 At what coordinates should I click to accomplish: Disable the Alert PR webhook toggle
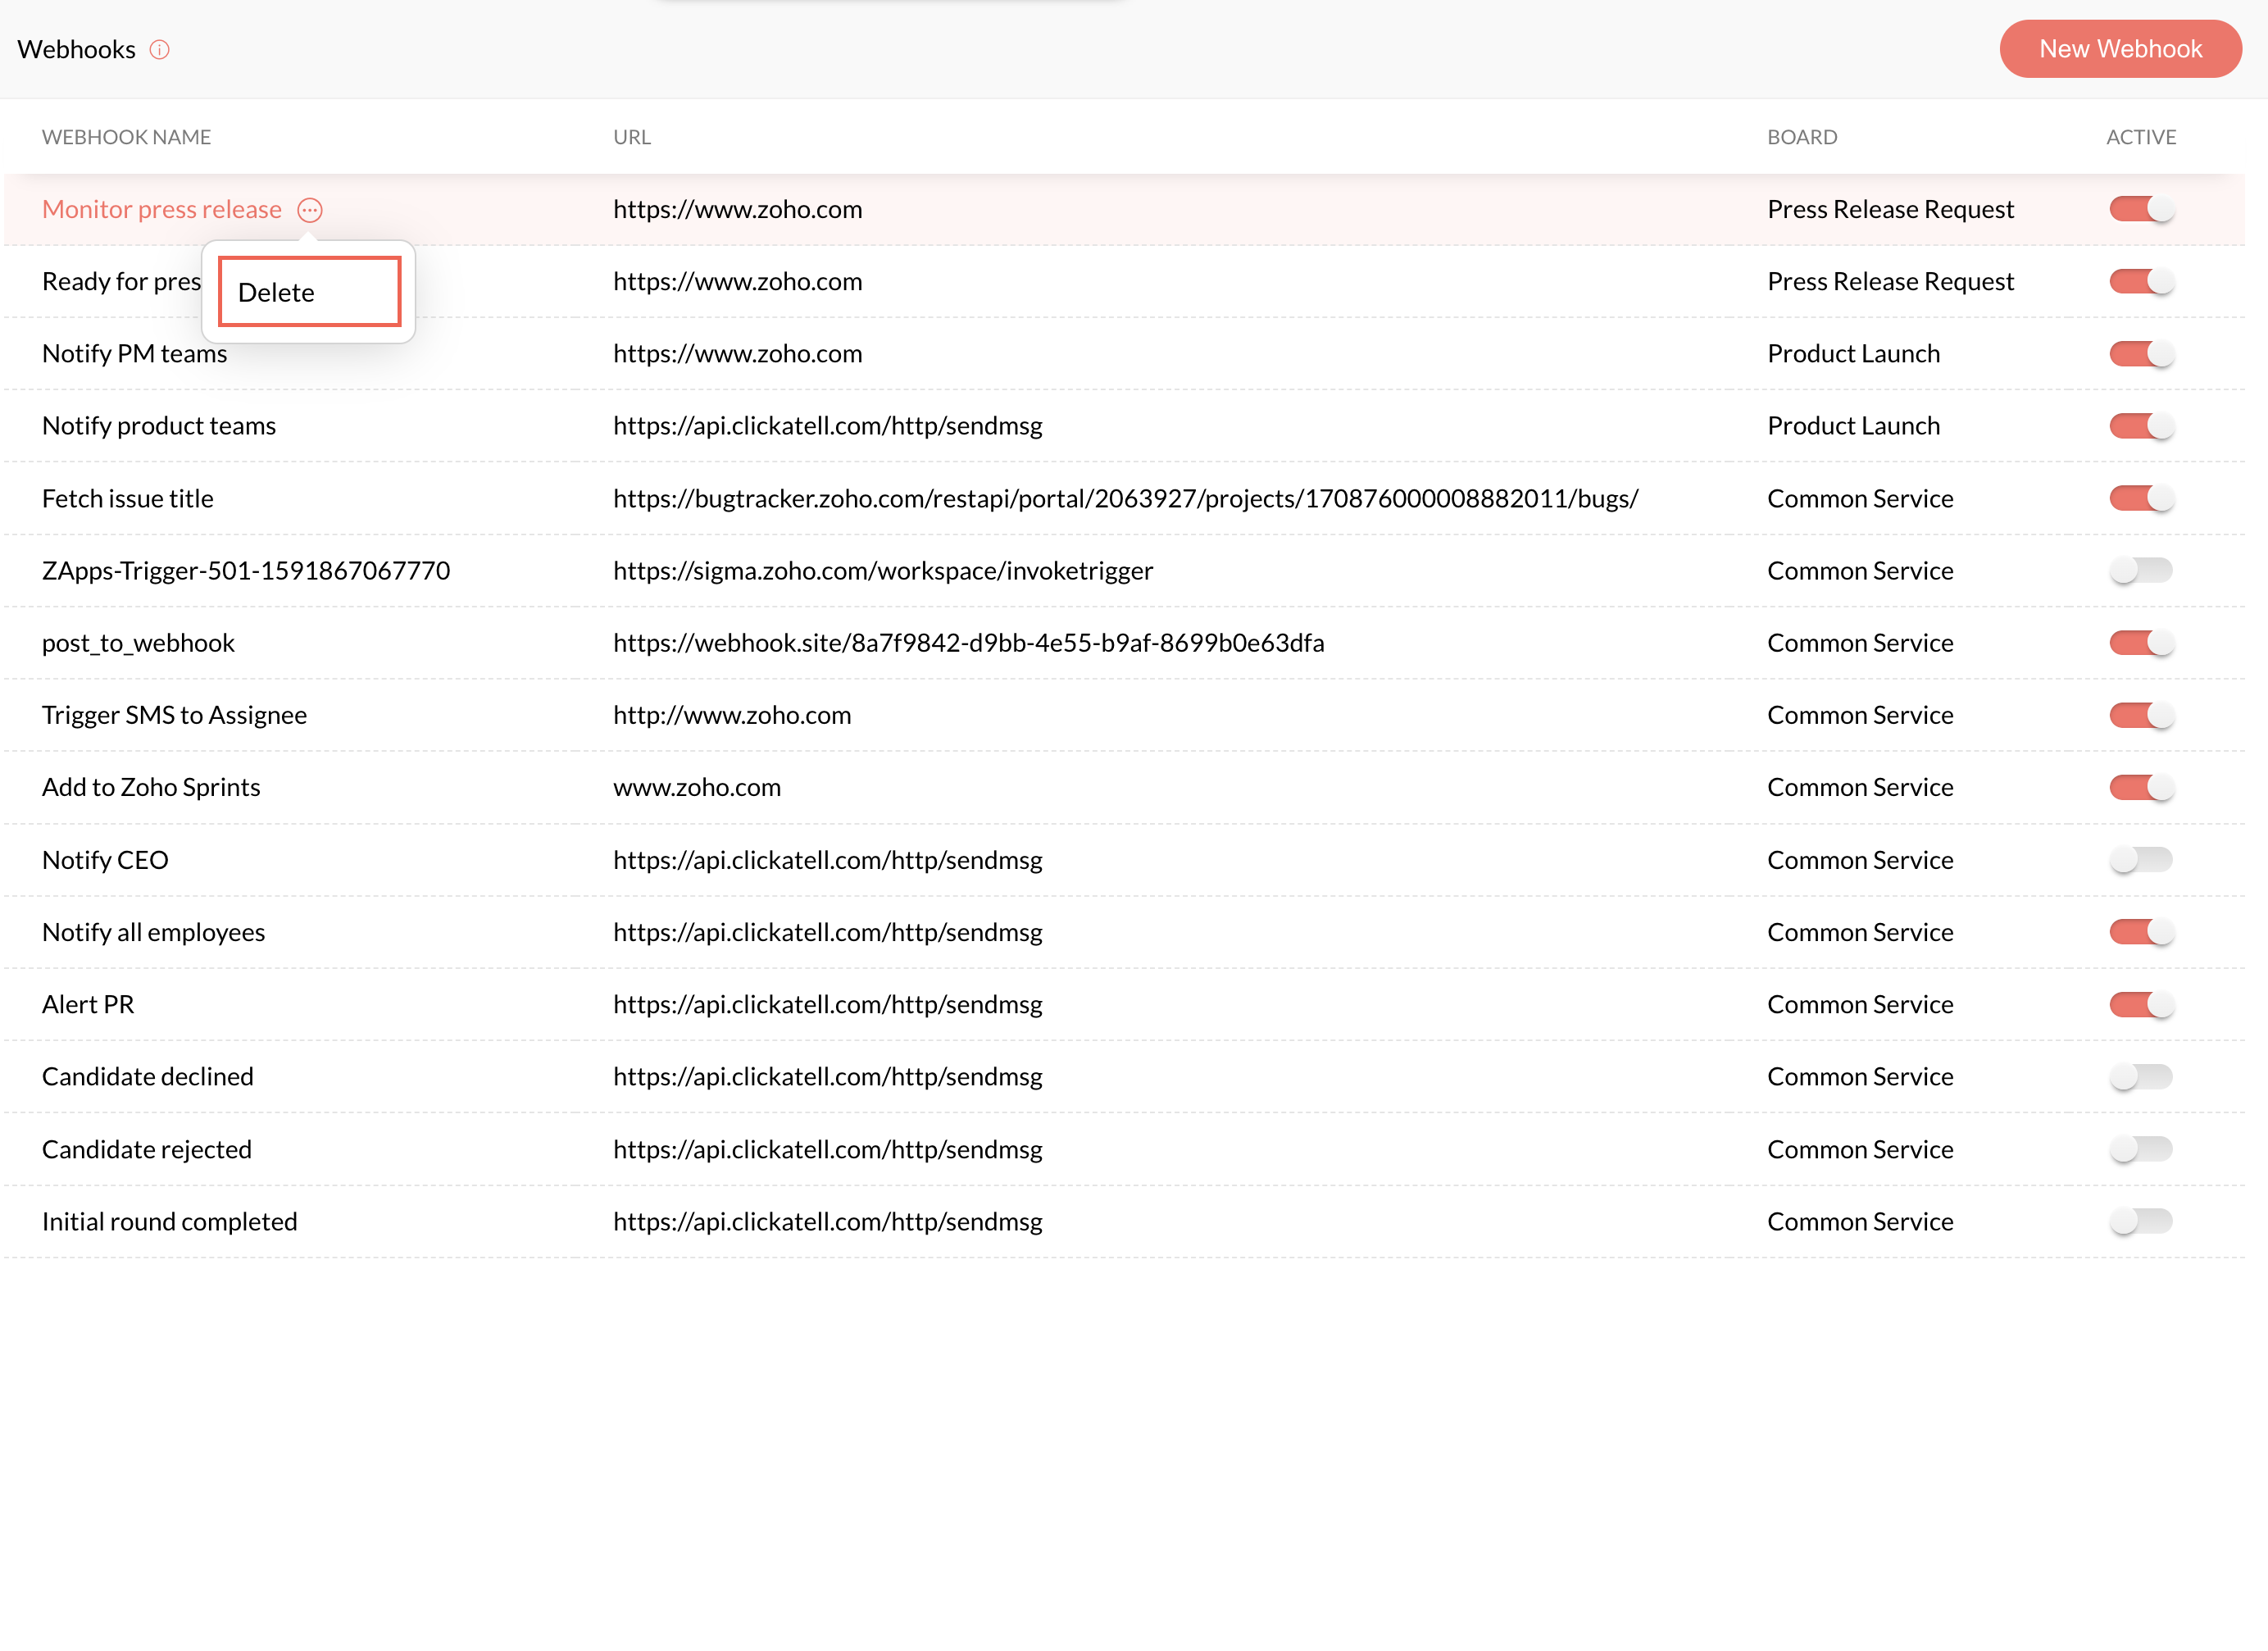coord(2140,1005)
